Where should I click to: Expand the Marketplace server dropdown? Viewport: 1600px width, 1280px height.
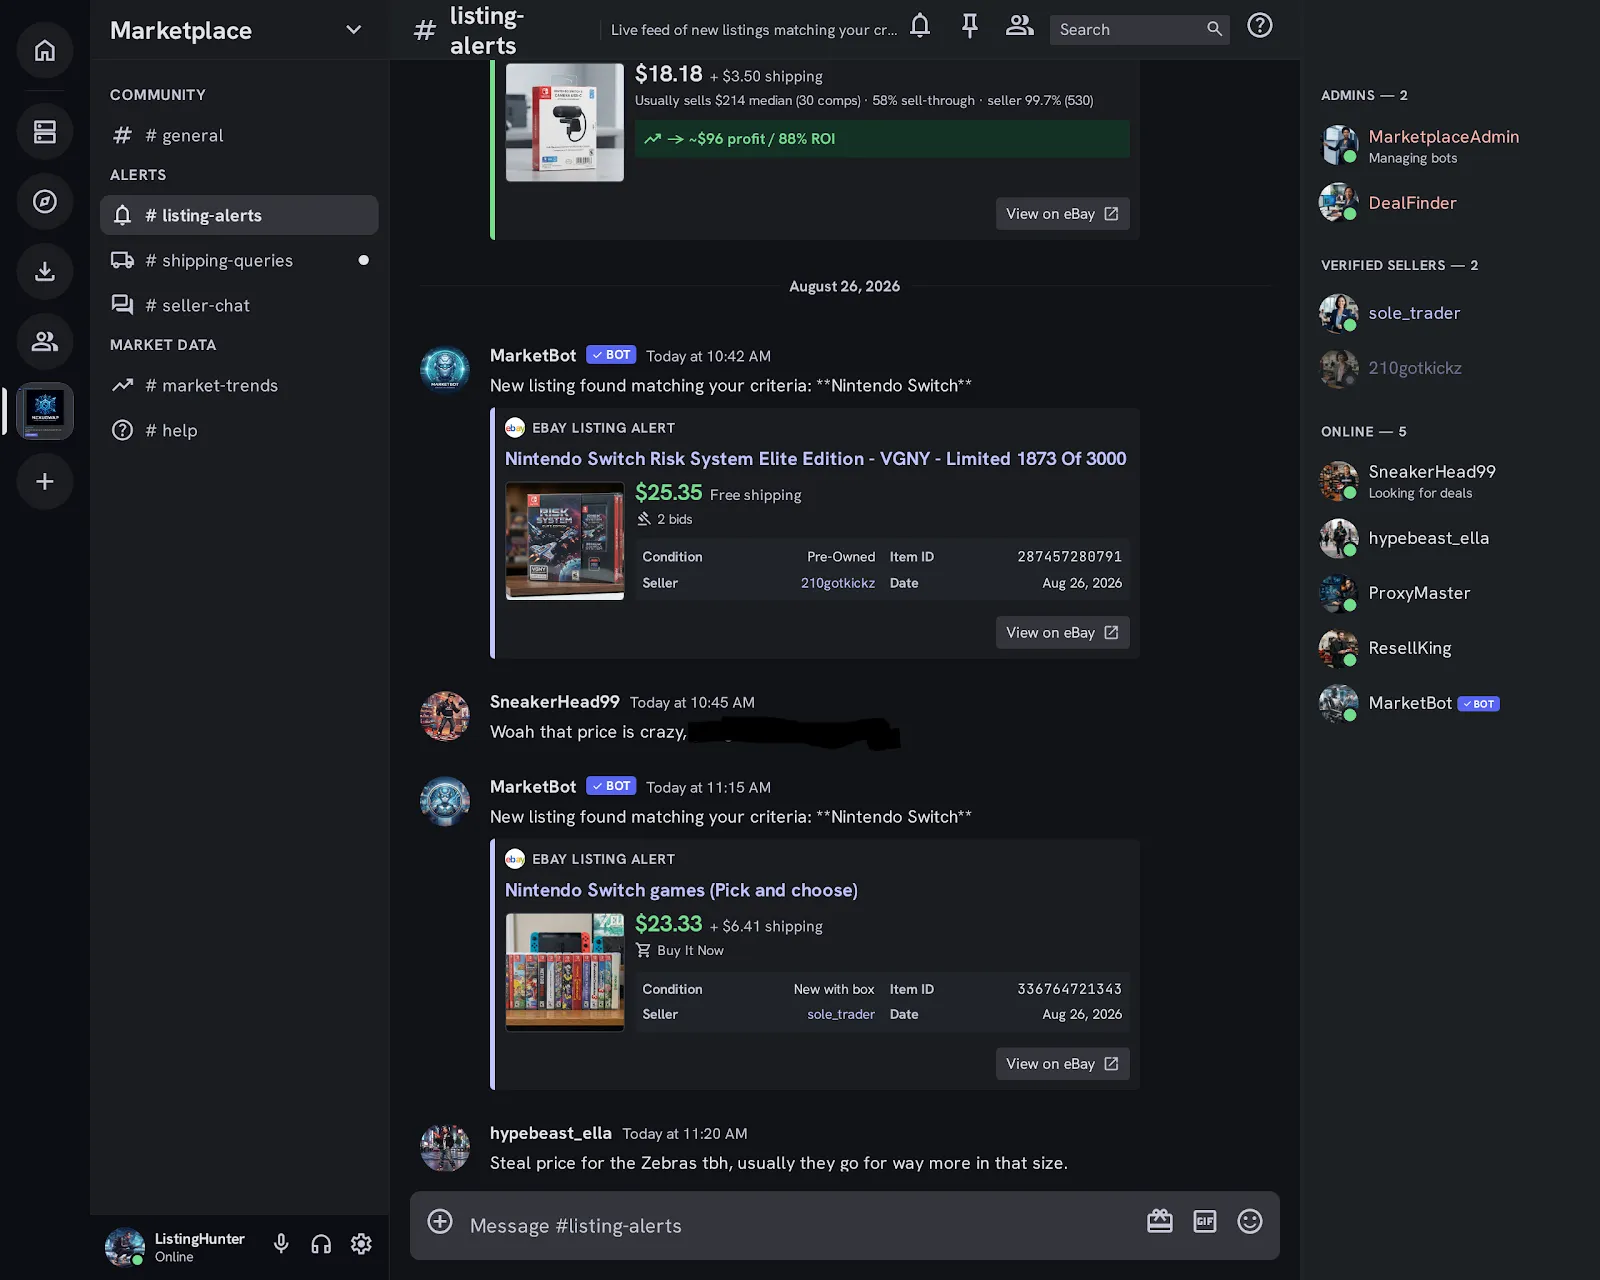coord(353,30)
